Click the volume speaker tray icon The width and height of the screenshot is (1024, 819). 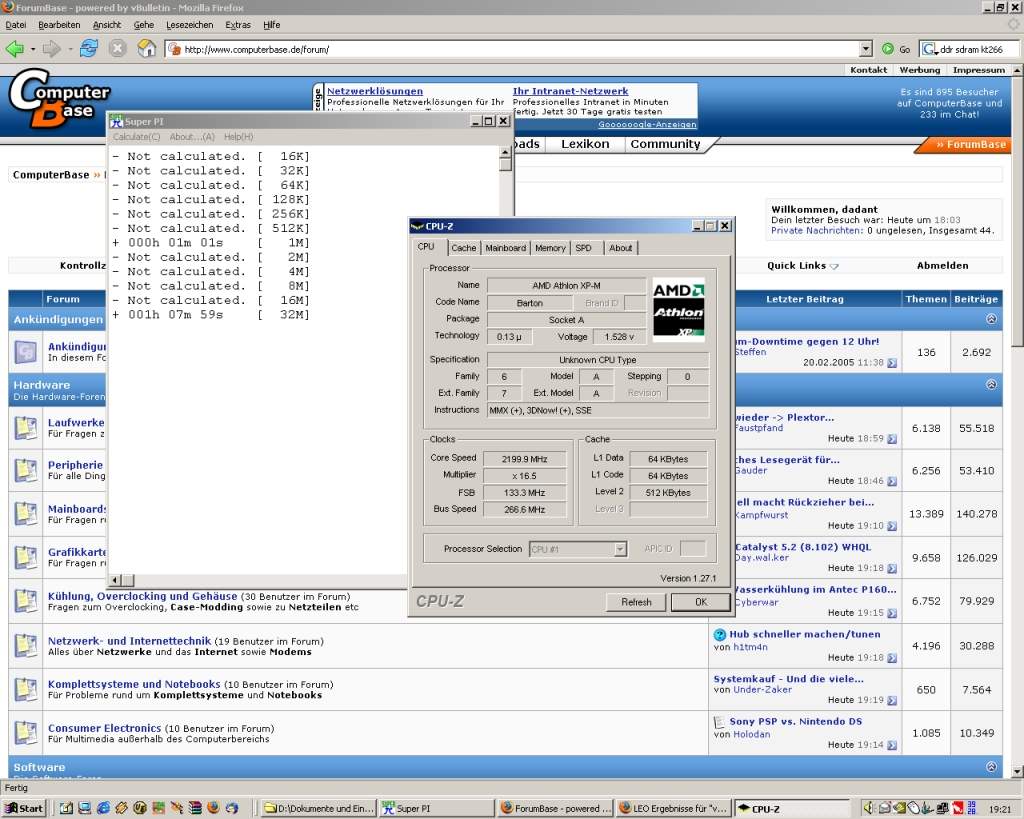coord(869,808)
